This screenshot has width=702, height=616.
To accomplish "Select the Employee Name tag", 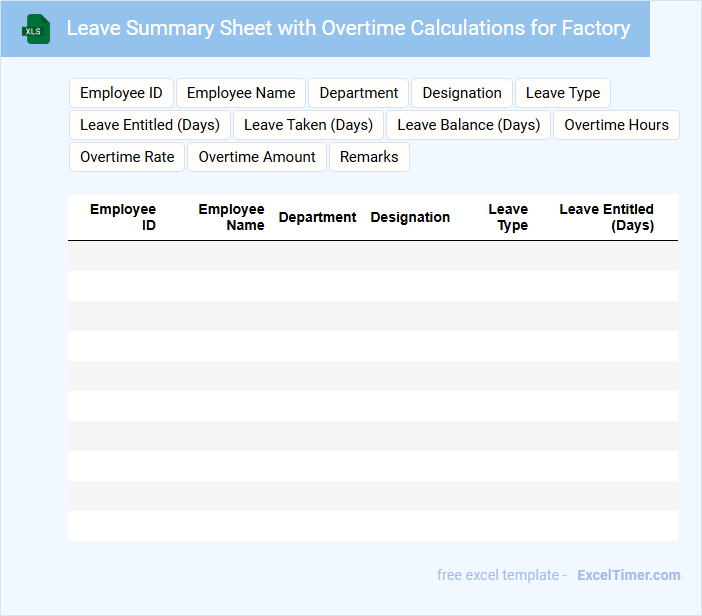I will click(241, 93).
